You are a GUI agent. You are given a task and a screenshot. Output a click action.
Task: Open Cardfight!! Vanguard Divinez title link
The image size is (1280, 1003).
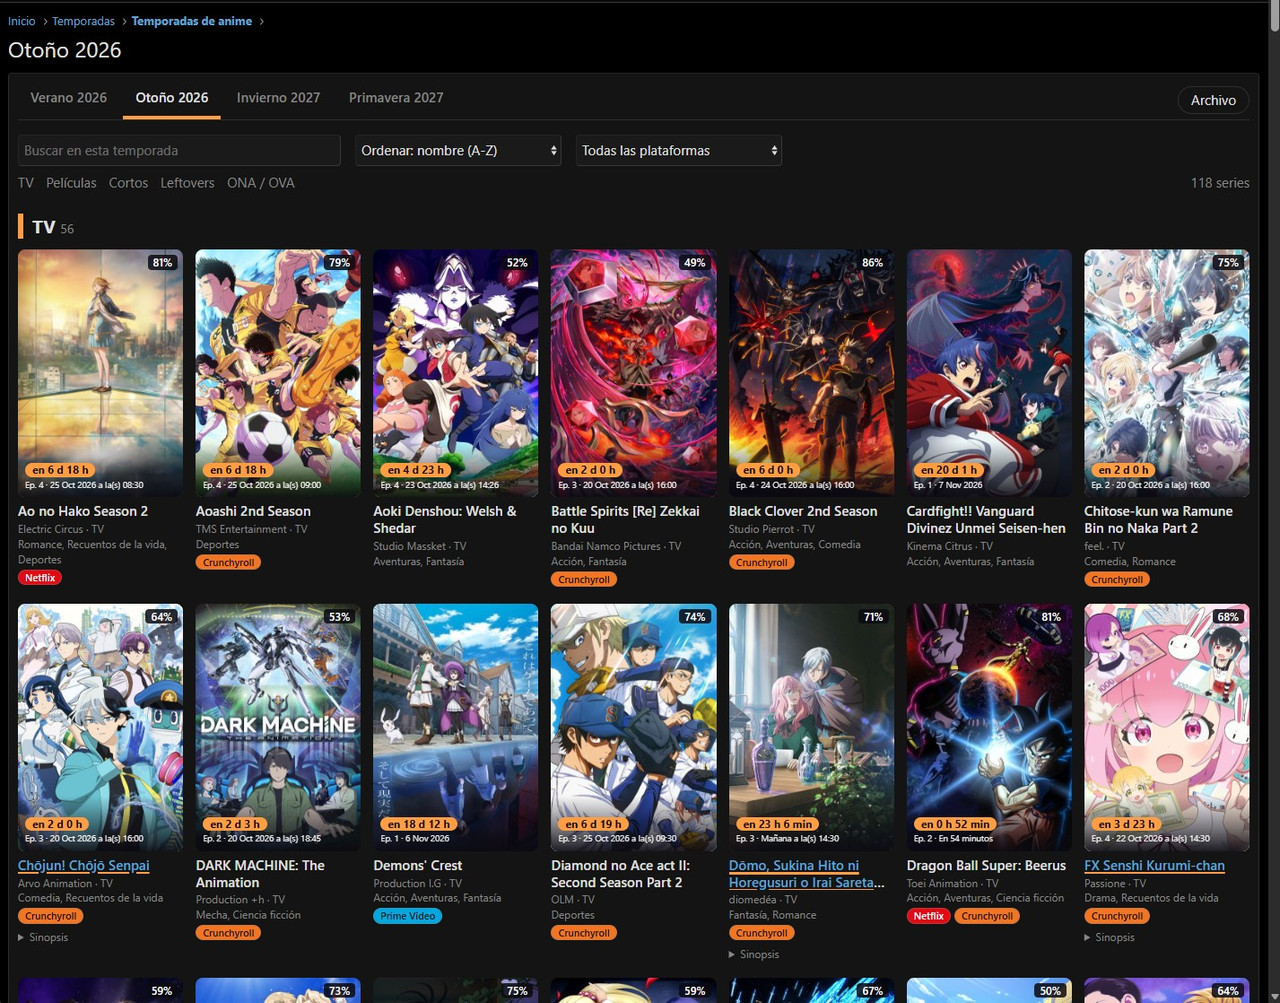click(x=986, y=519)
